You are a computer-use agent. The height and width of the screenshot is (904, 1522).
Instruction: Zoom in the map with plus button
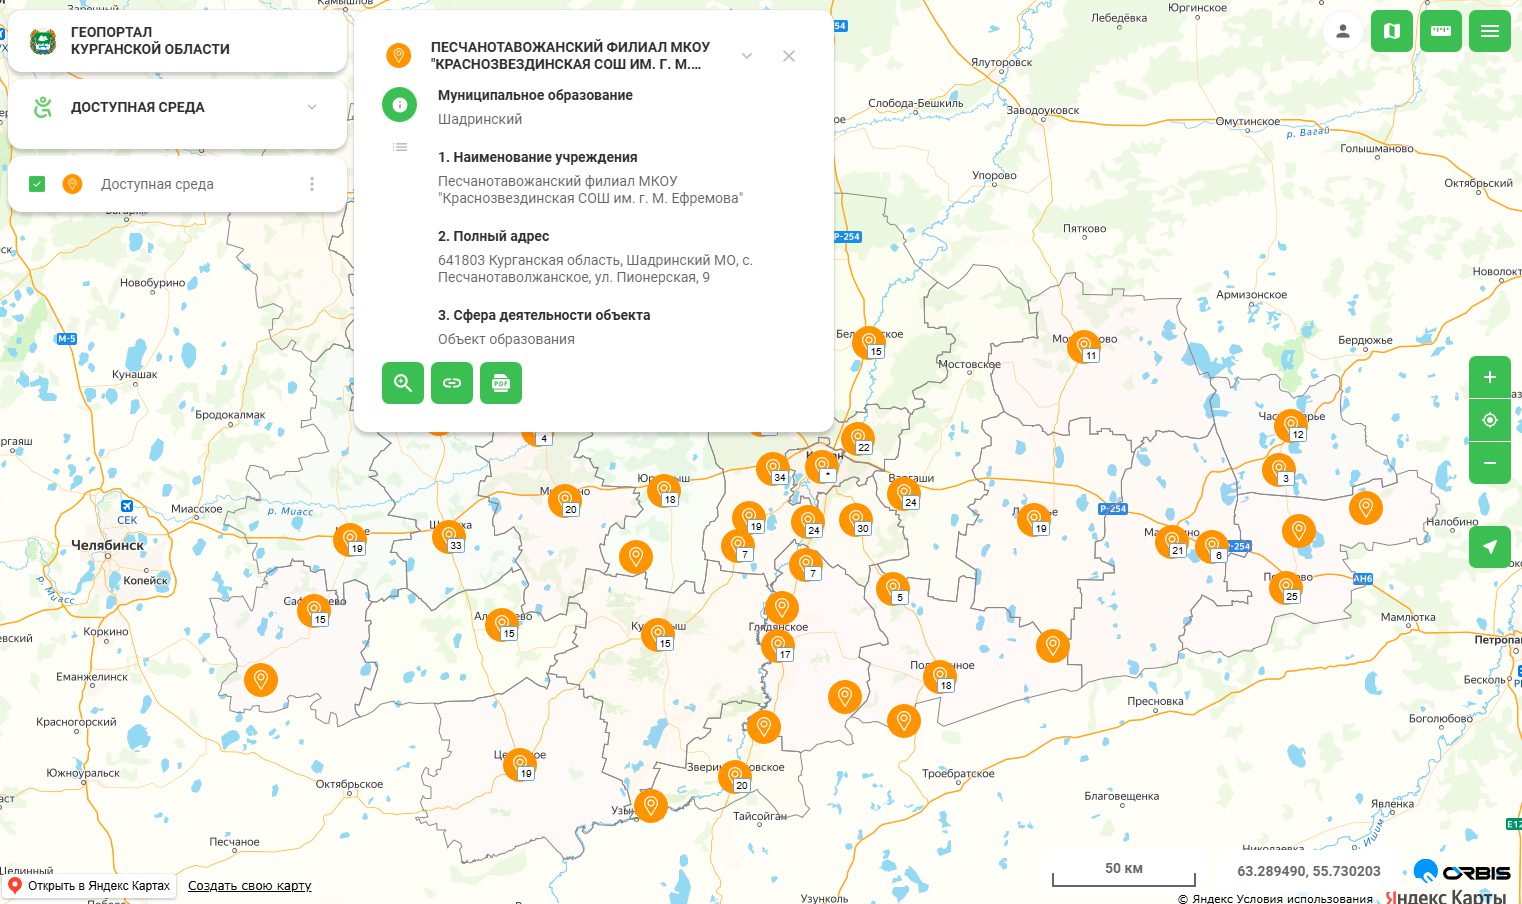pos(1489,377)
